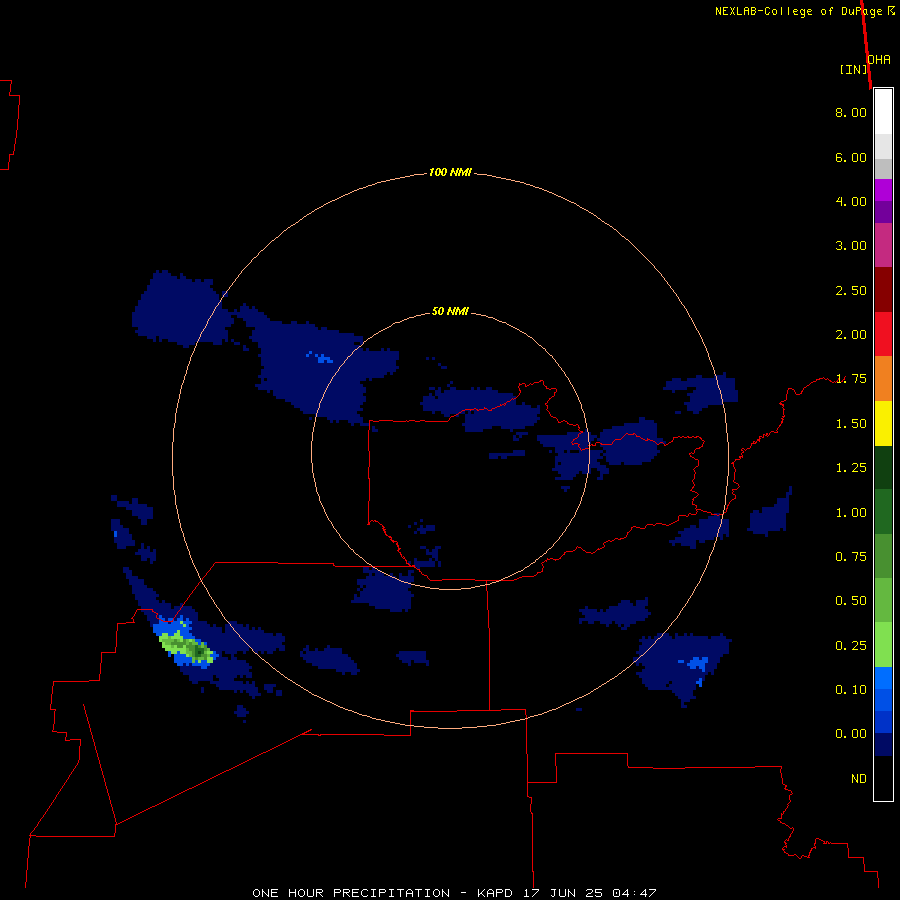Click the 1.00 legend value

(x=851, y=513)
